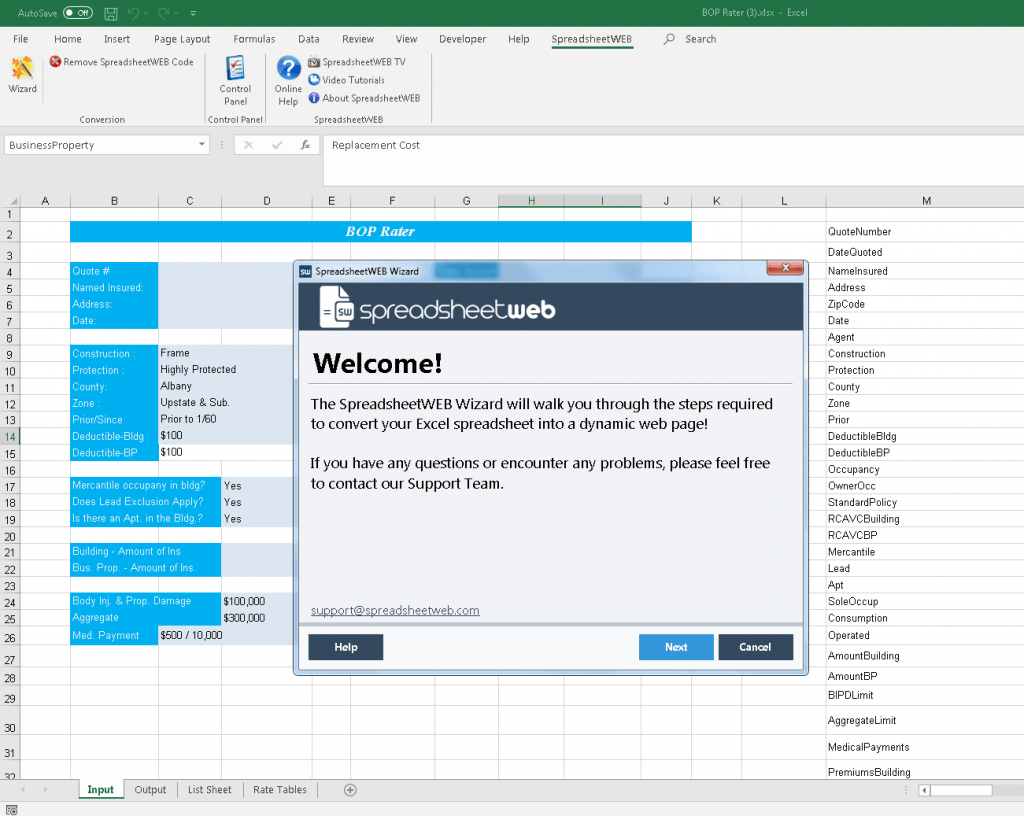This screenshot has width=1024, height=816.
Task: Open the Undo history dropdown arrow
Action: (146, 13)
